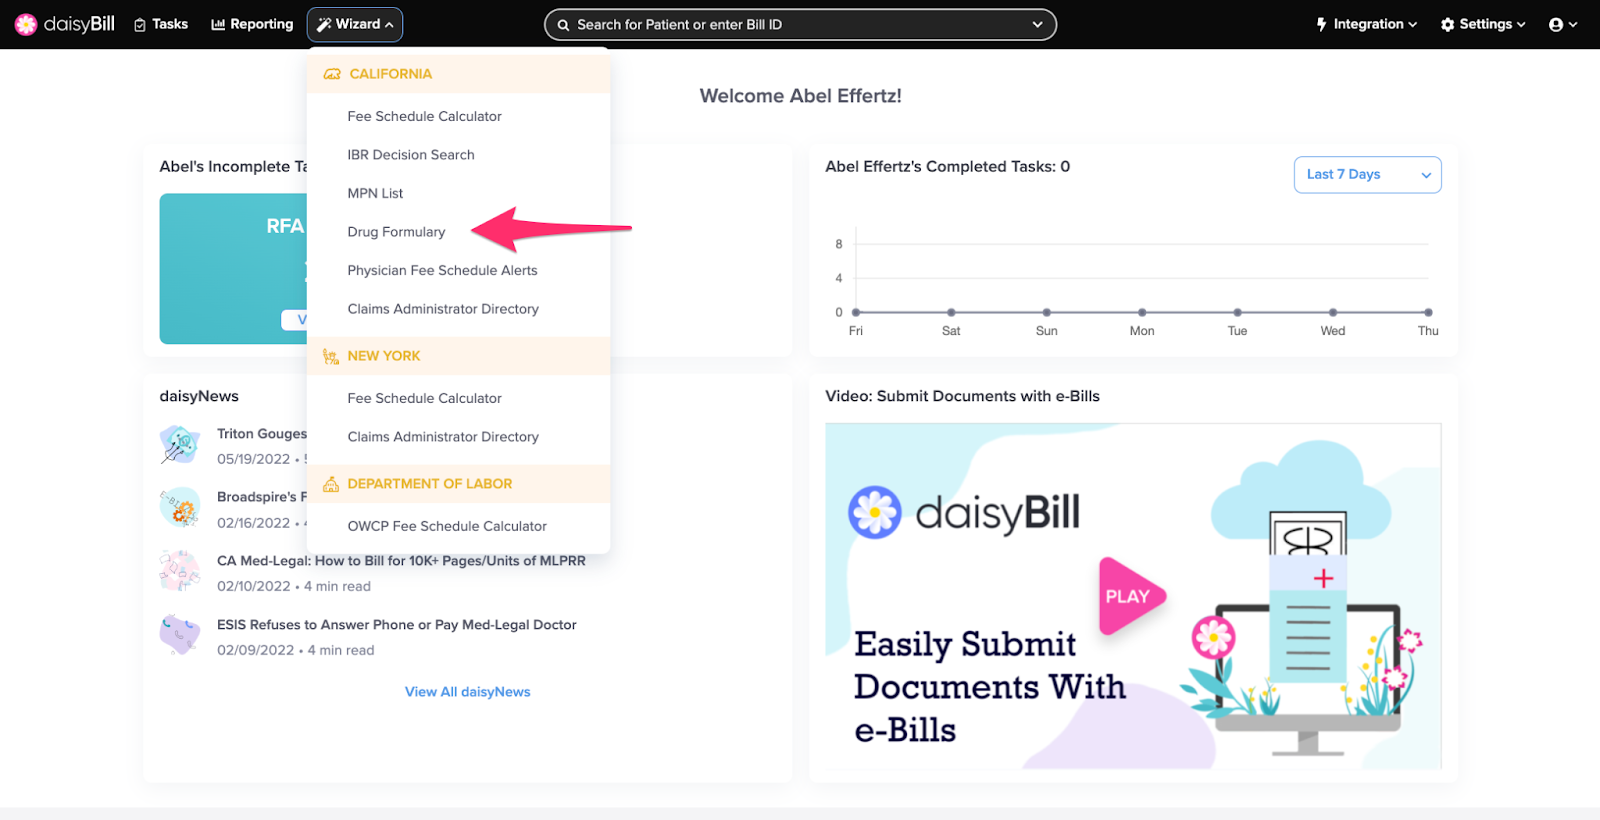Open the Last 7 Days selector
The width and height of the screenshot is (1600, 820).
[x=1367, y=175]
